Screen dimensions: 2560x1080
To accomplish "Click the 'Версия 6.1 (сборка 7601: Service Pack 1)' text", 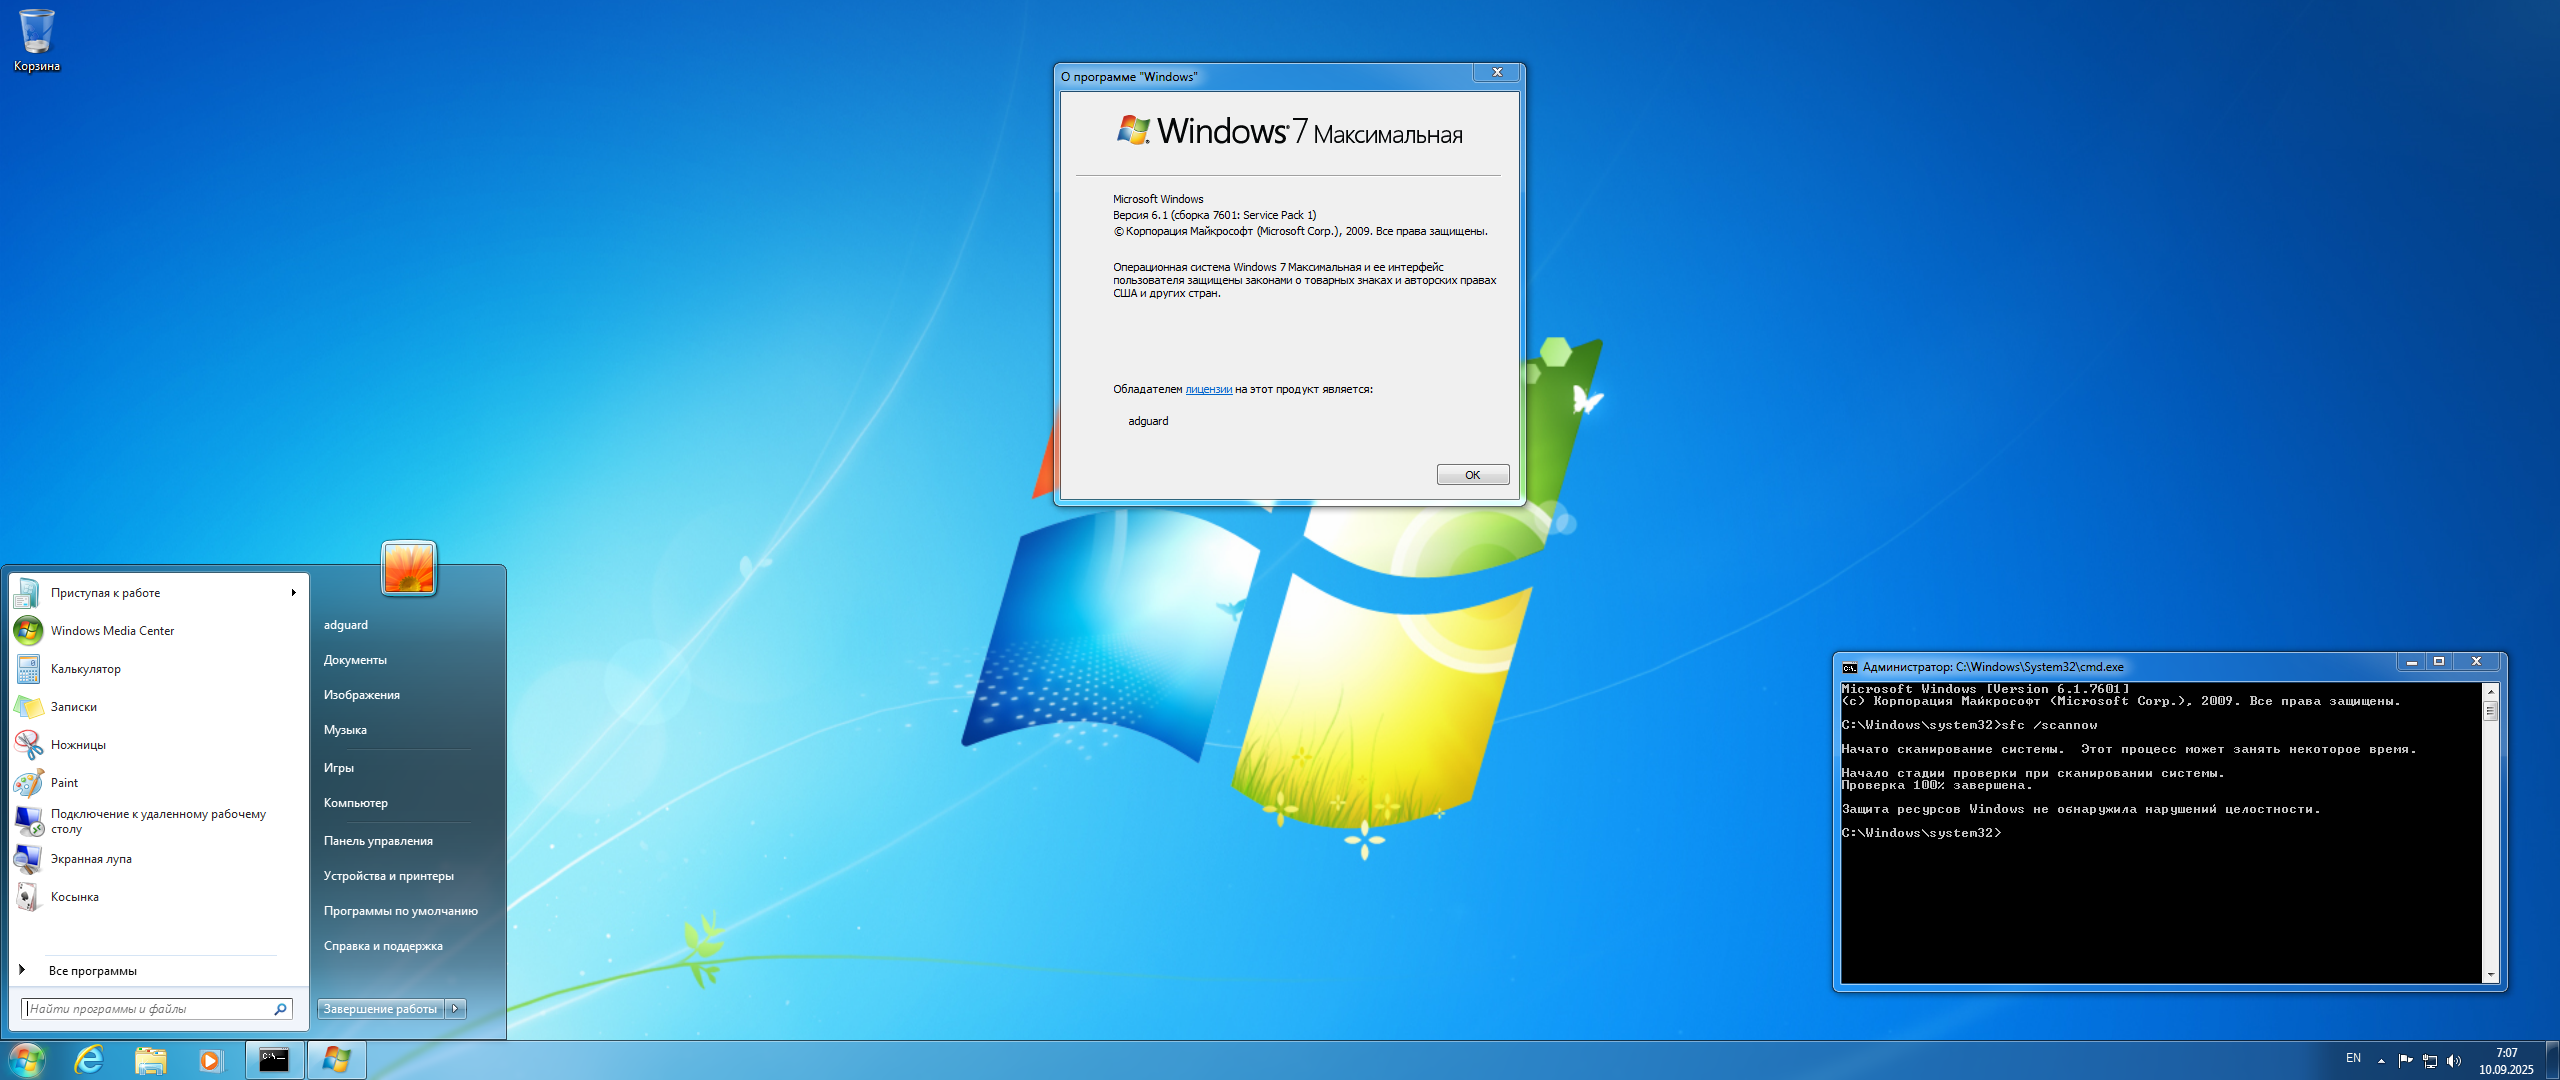I will [x=1214, y=215].
